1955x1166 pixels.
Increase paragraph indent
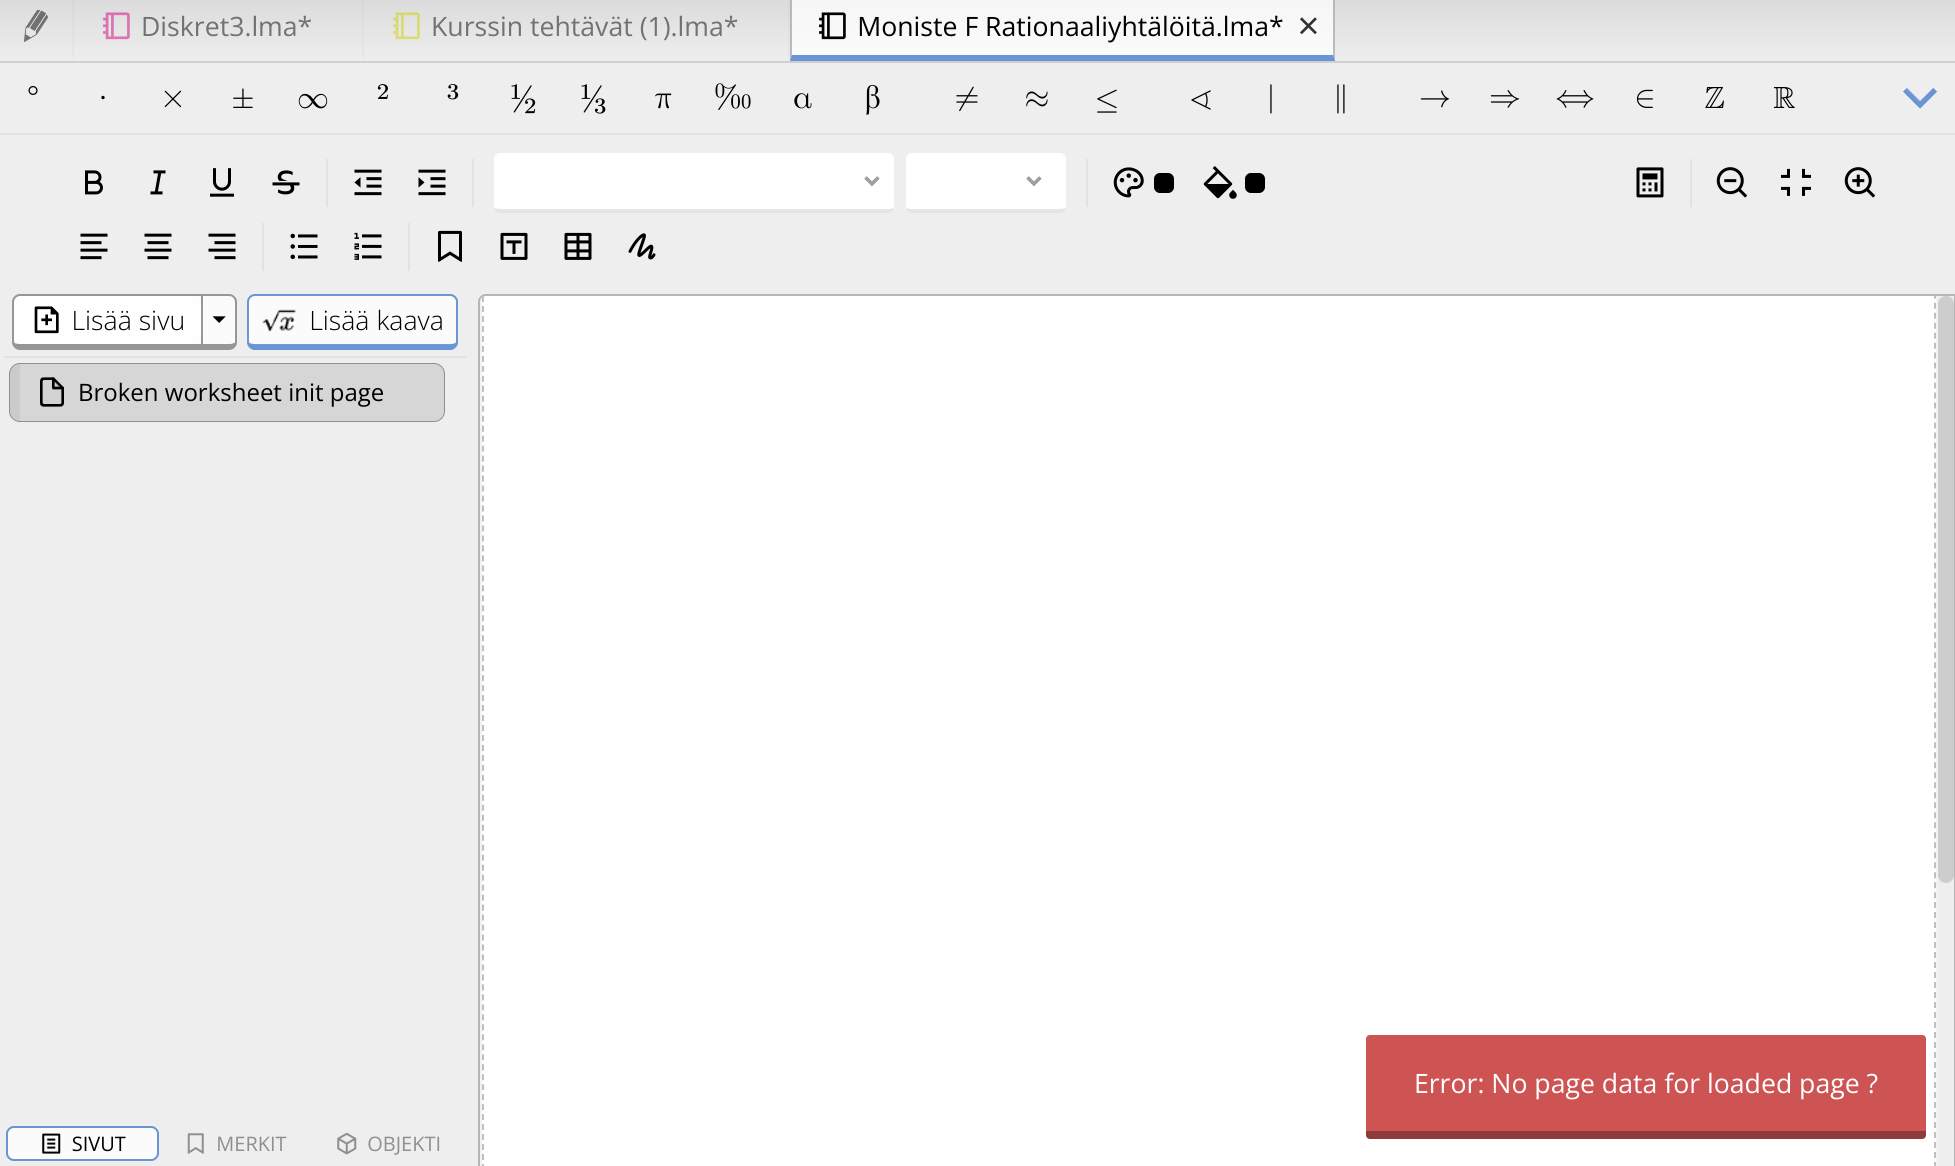(432, 183)
